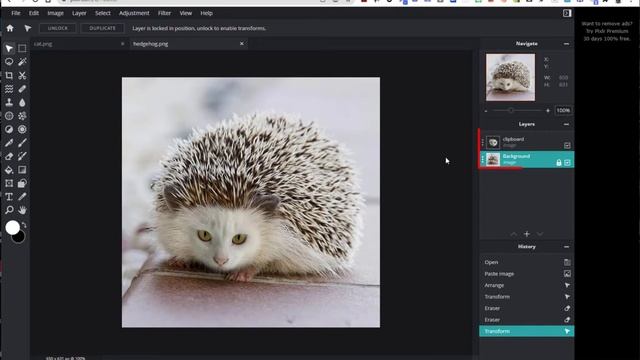Select the Crop tool
The image size is (640, 360).
point(9,76)
